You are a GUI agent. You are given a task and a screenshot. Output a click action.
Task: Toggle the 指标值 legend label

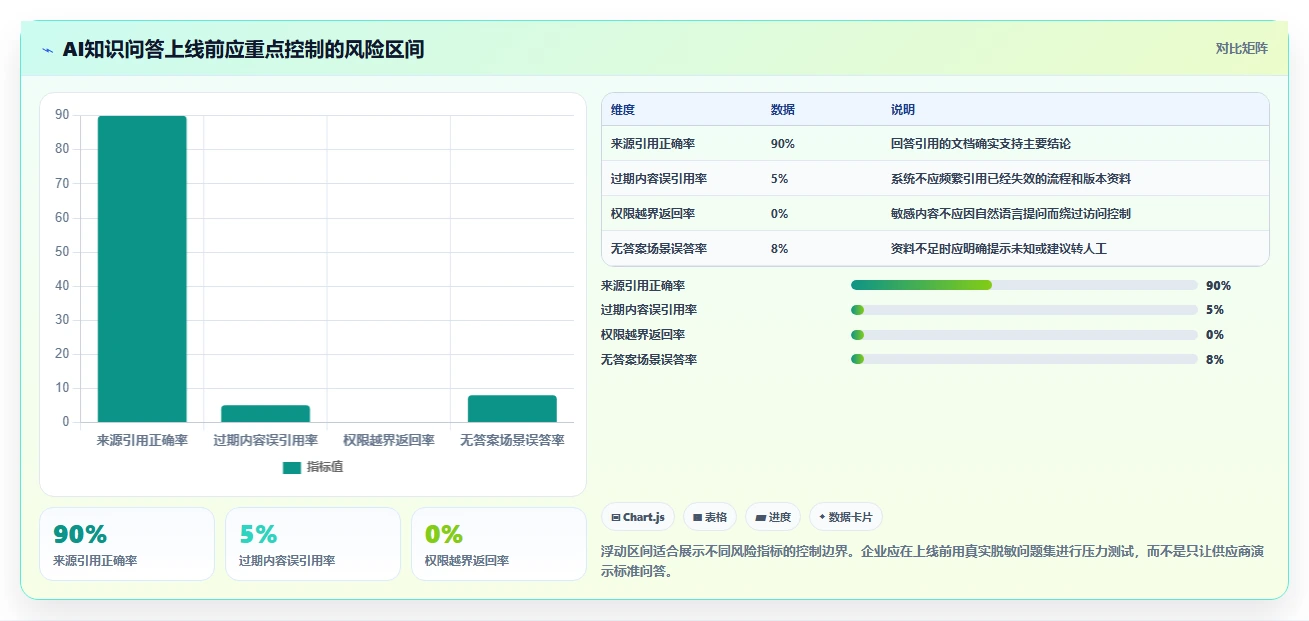[x=325, y=467]
